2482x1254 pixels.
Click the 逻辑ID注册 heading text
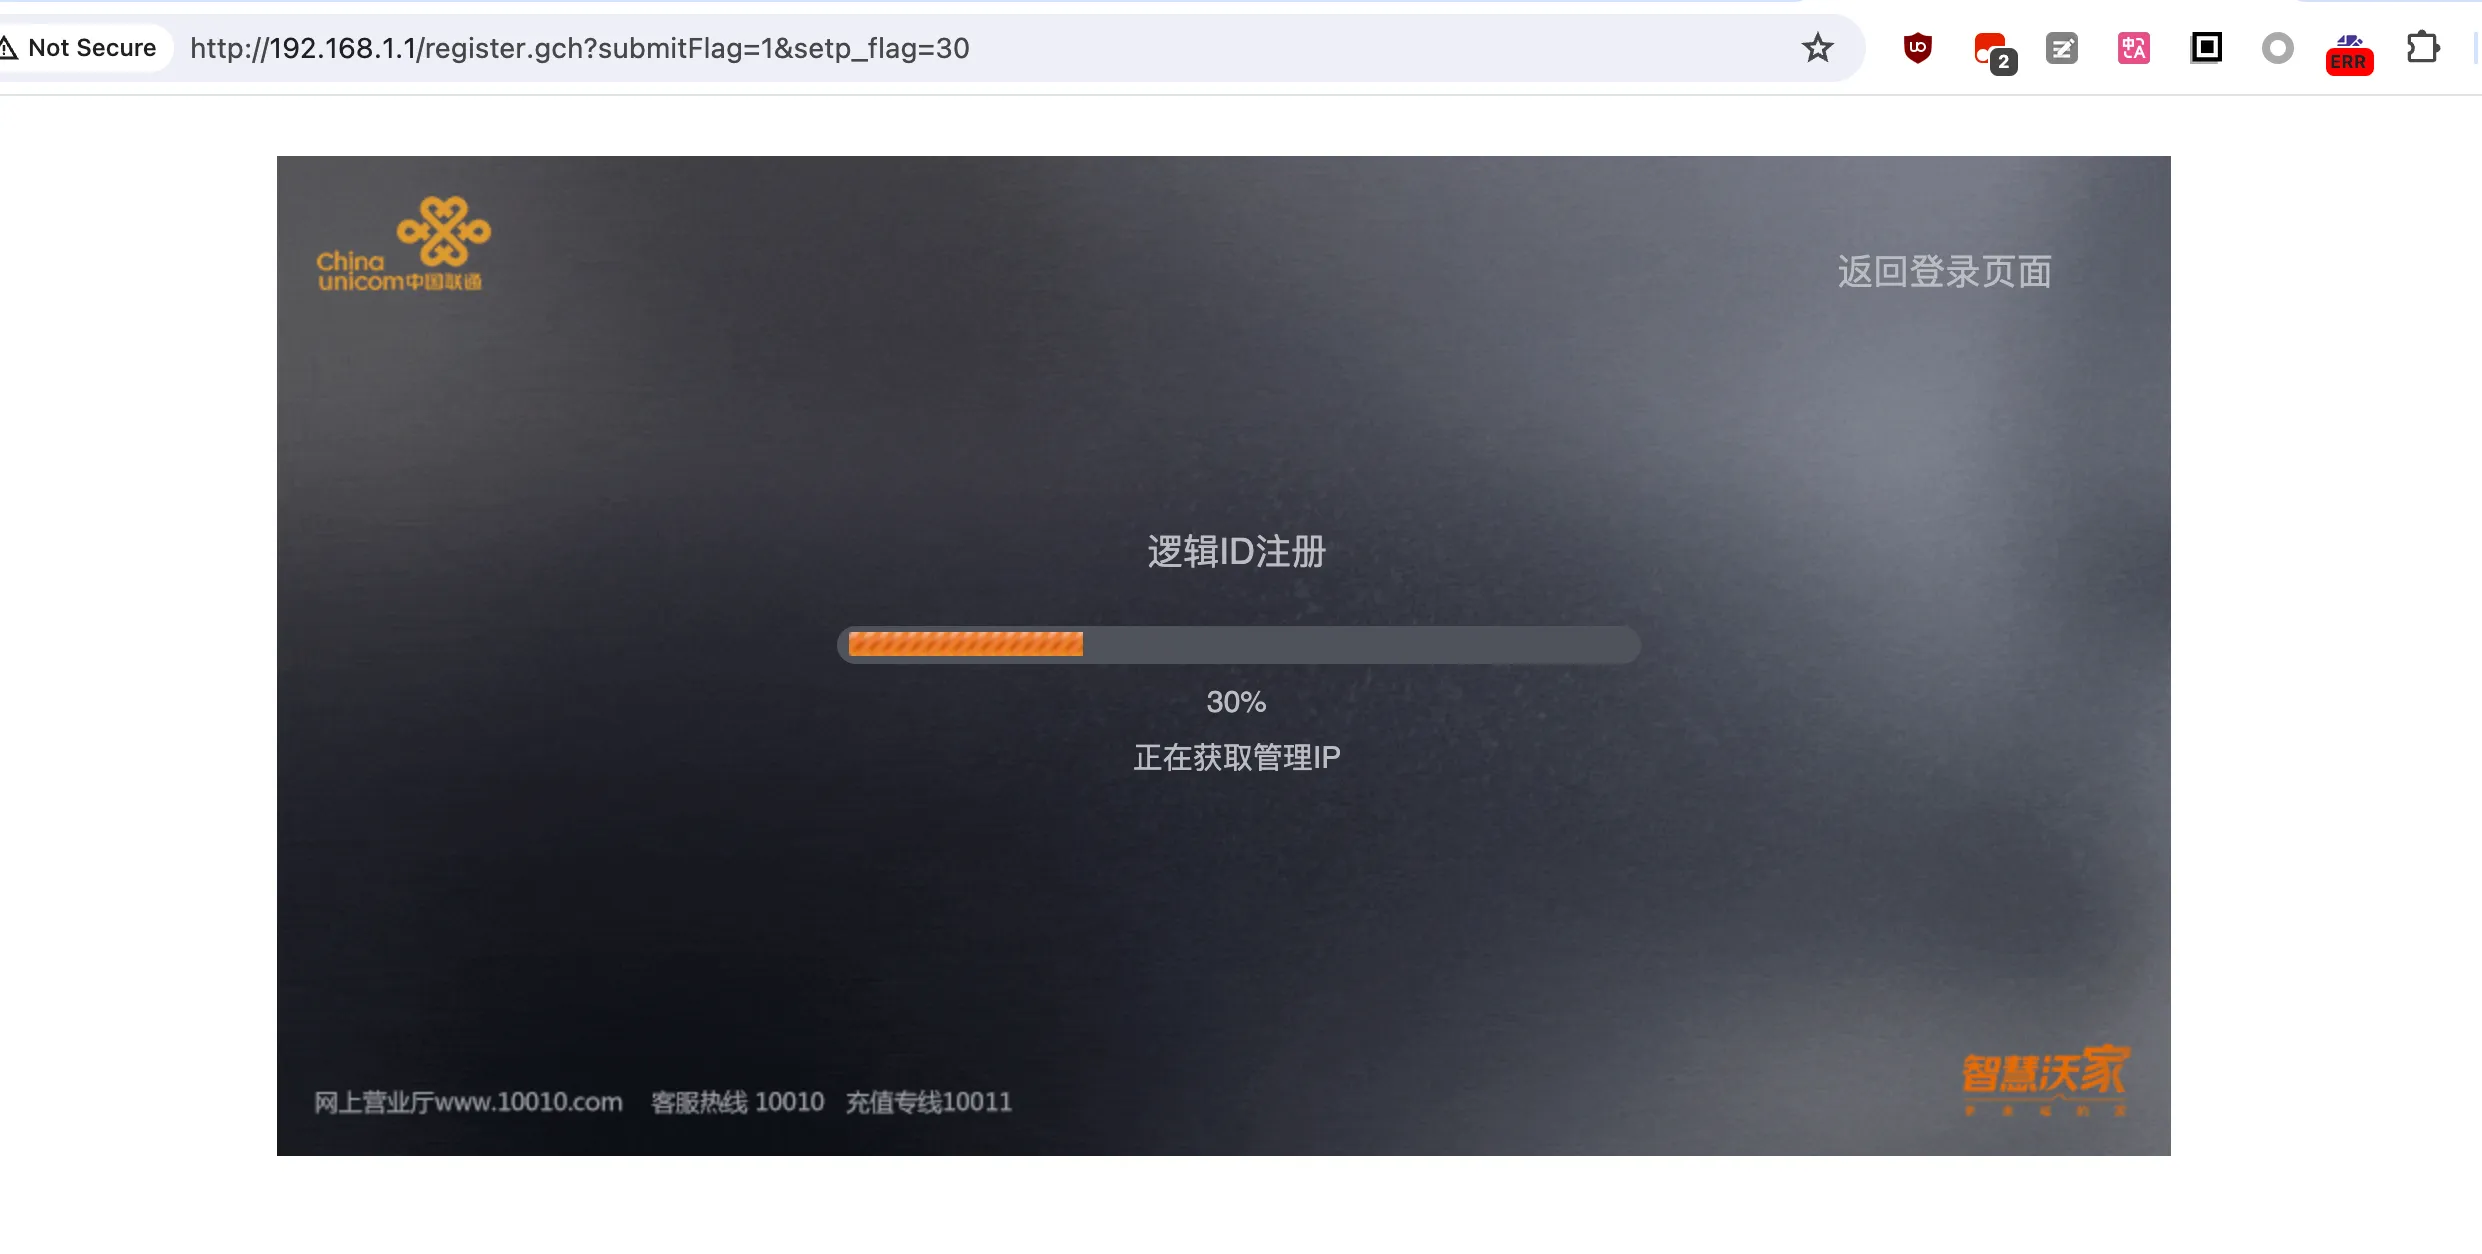pos(1236,552)
